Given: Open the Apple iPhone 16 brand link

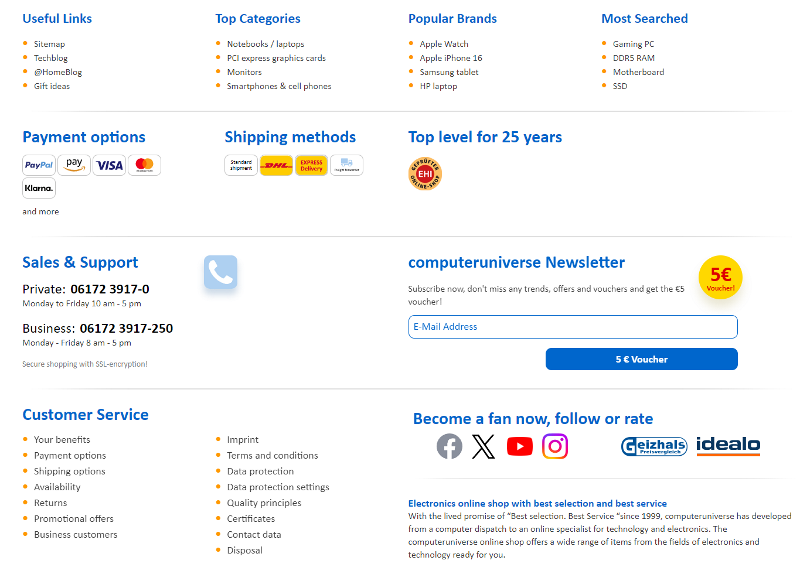Looking at the screenshot, I should [451, 58].
